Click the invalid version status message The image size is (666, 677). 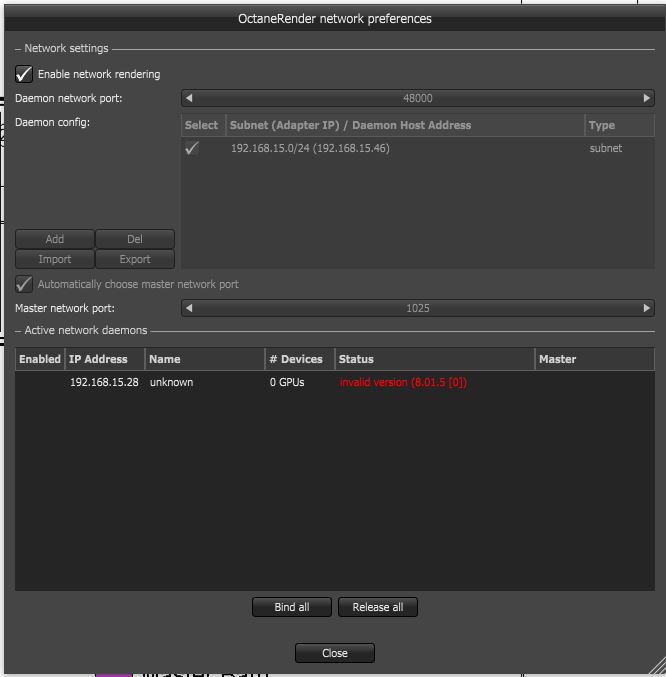[x=403, y=382]
